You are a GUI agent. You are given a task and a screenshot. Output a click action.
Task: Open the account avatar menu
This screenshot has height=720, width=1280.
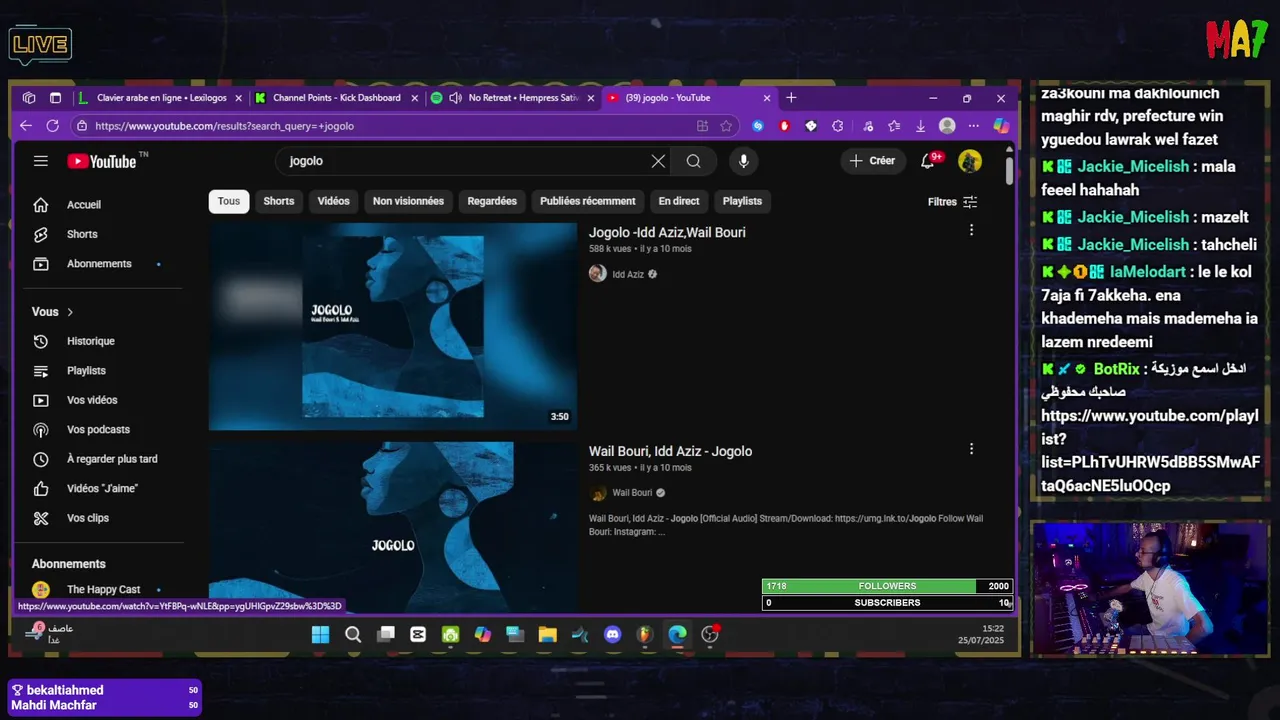pos(970,161)
